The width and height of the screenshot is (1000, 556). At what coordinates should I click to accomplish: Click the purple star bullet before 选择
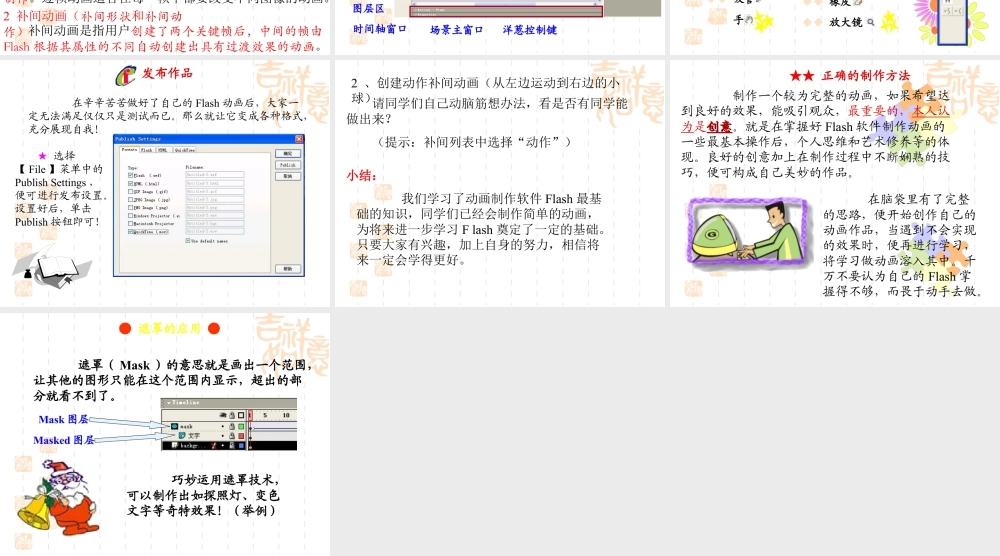click(x=42, y=156)
